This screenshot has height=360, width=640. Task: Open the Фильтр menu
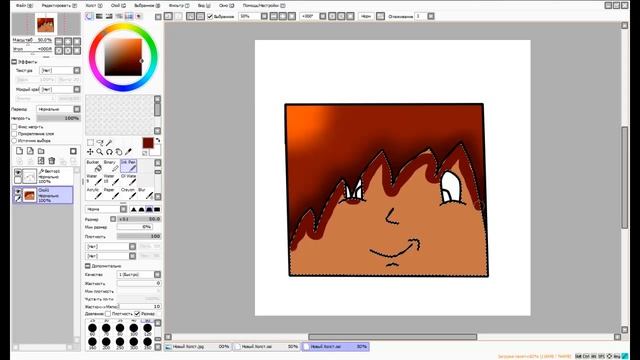pos(179,6)
